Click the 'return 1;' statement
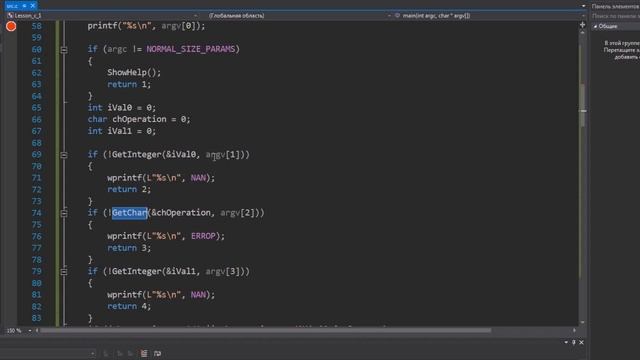The height and width of the screenshot is (360, 640). (x=129, y=84)
